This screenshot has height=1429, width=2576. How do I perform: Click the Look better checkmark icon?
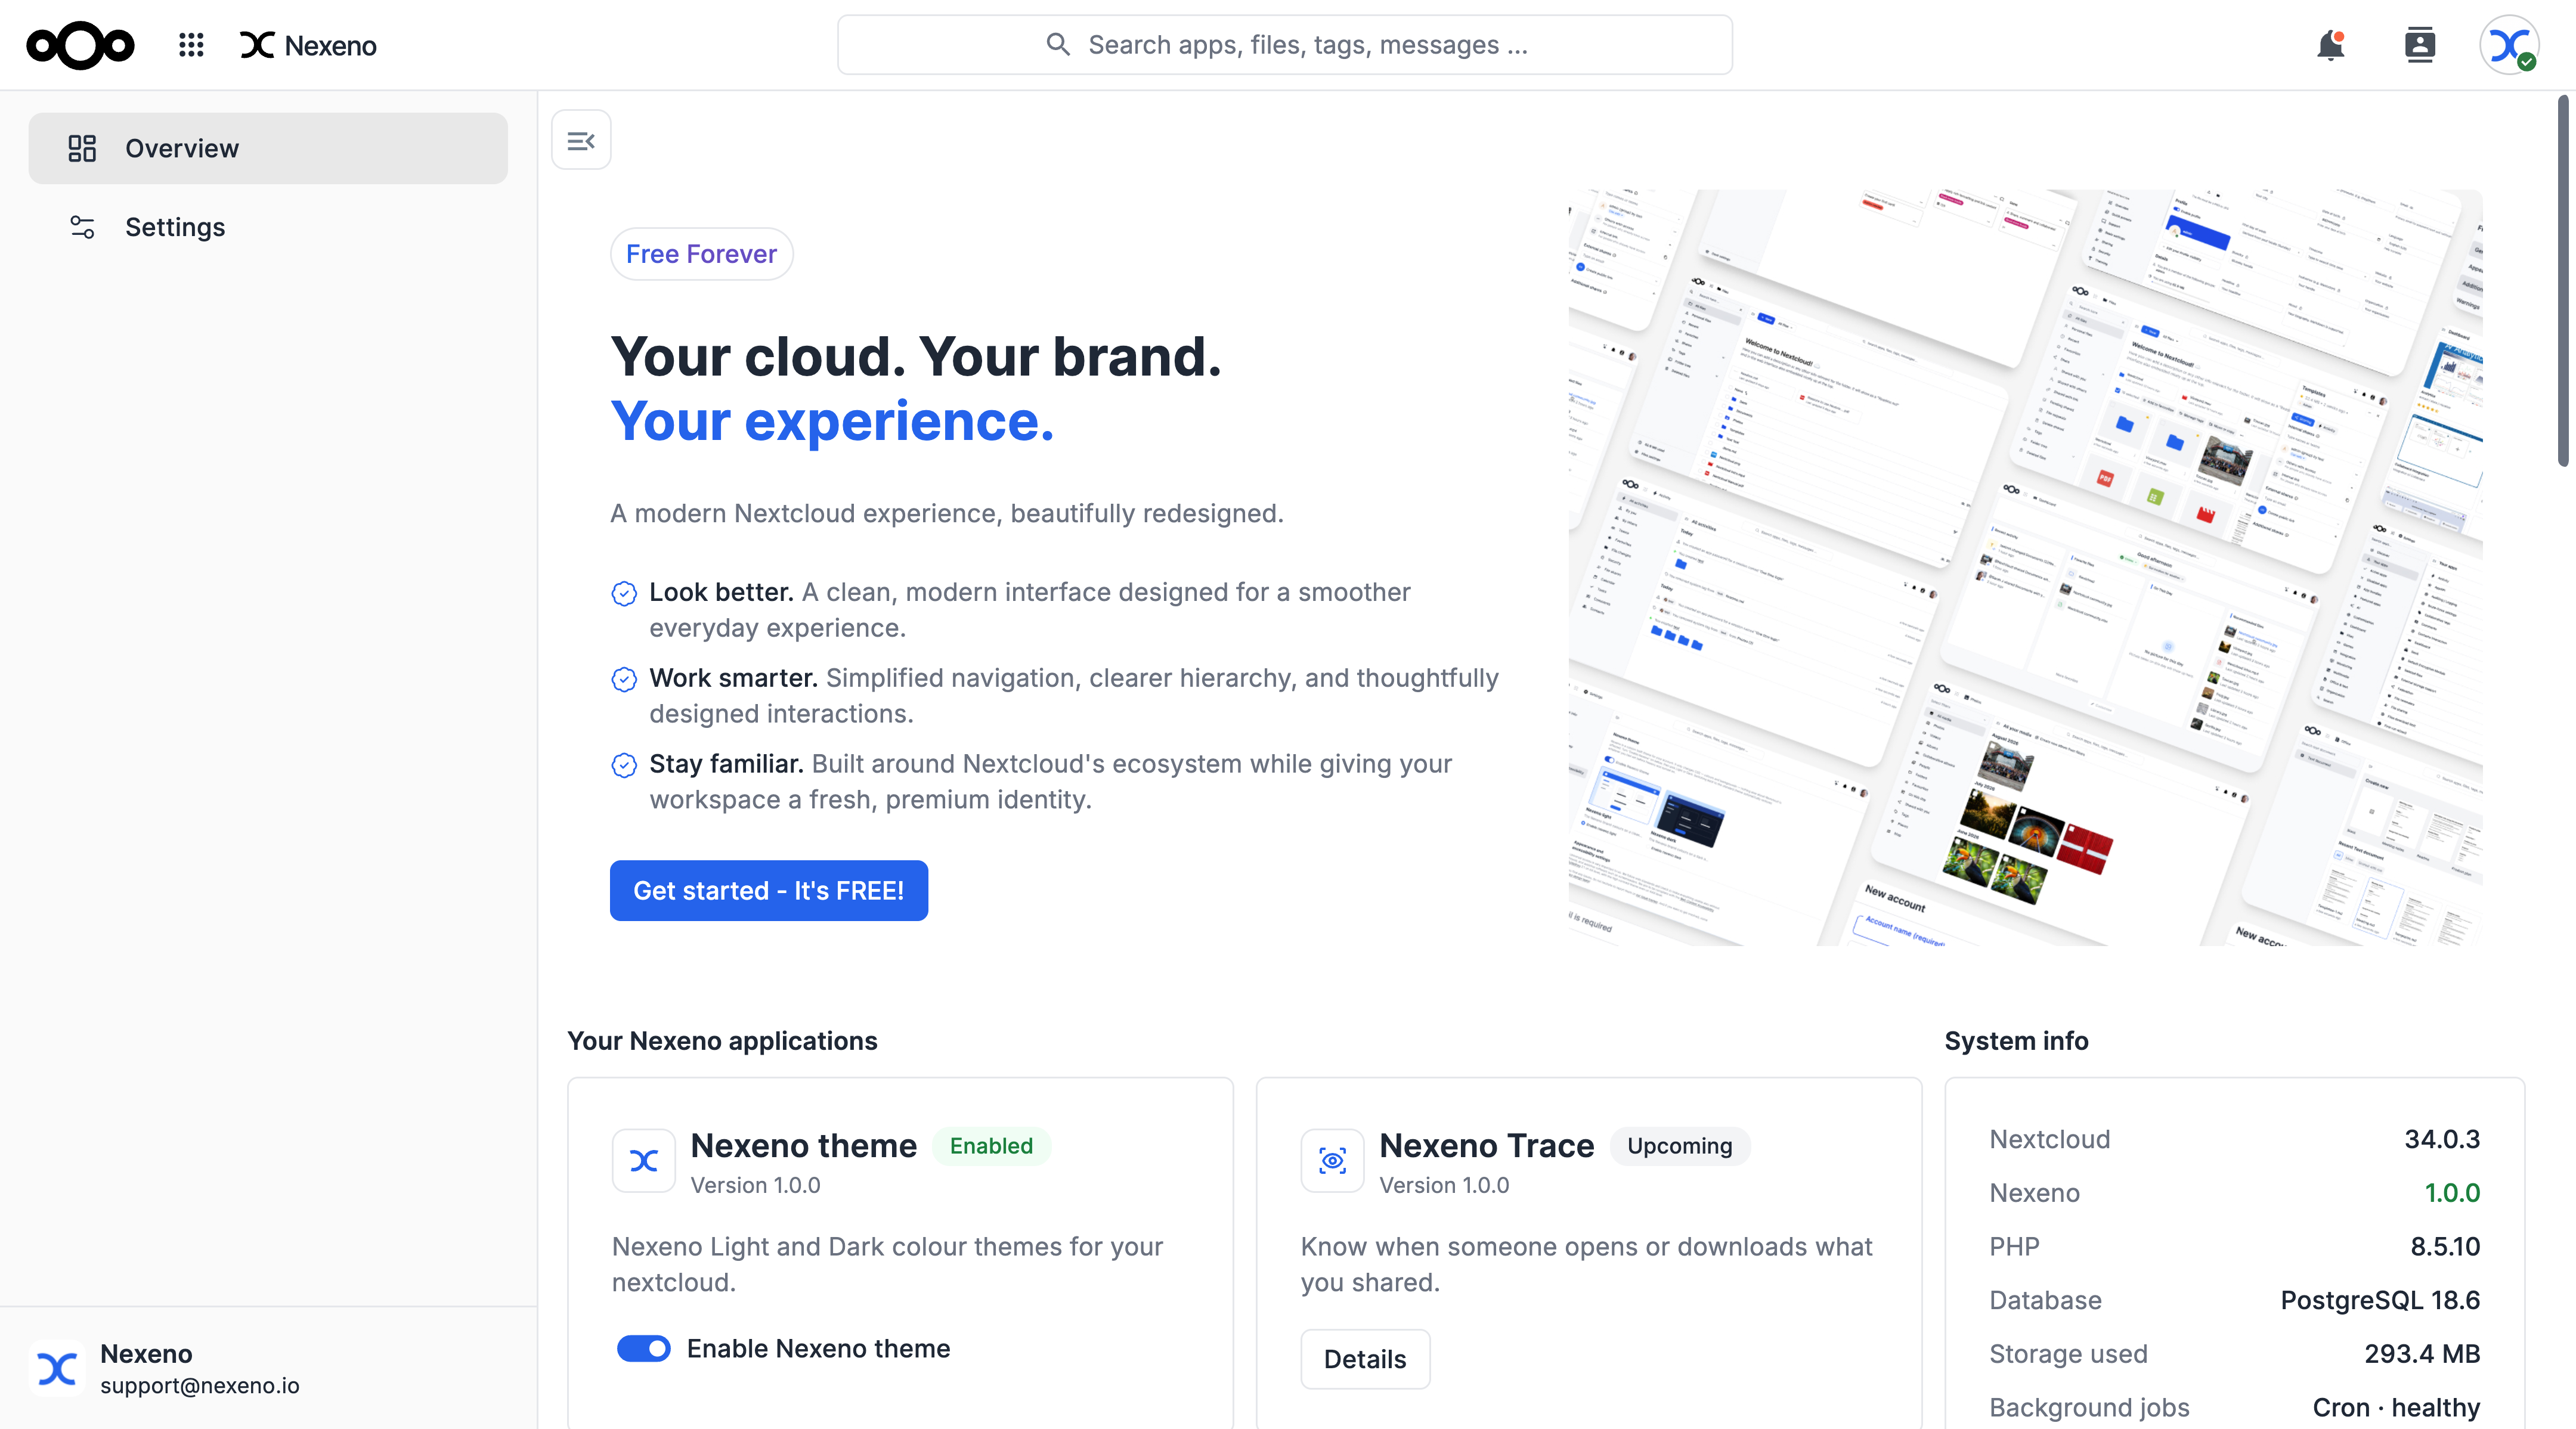624,594
